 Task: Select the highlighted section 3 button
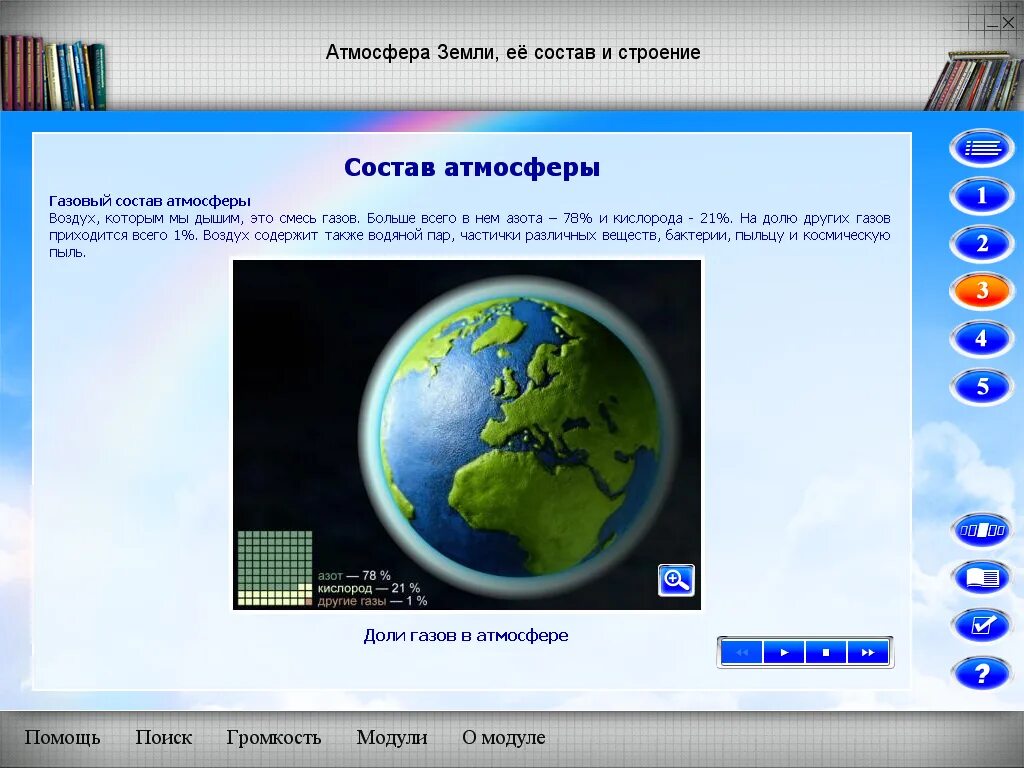[982, 291]
